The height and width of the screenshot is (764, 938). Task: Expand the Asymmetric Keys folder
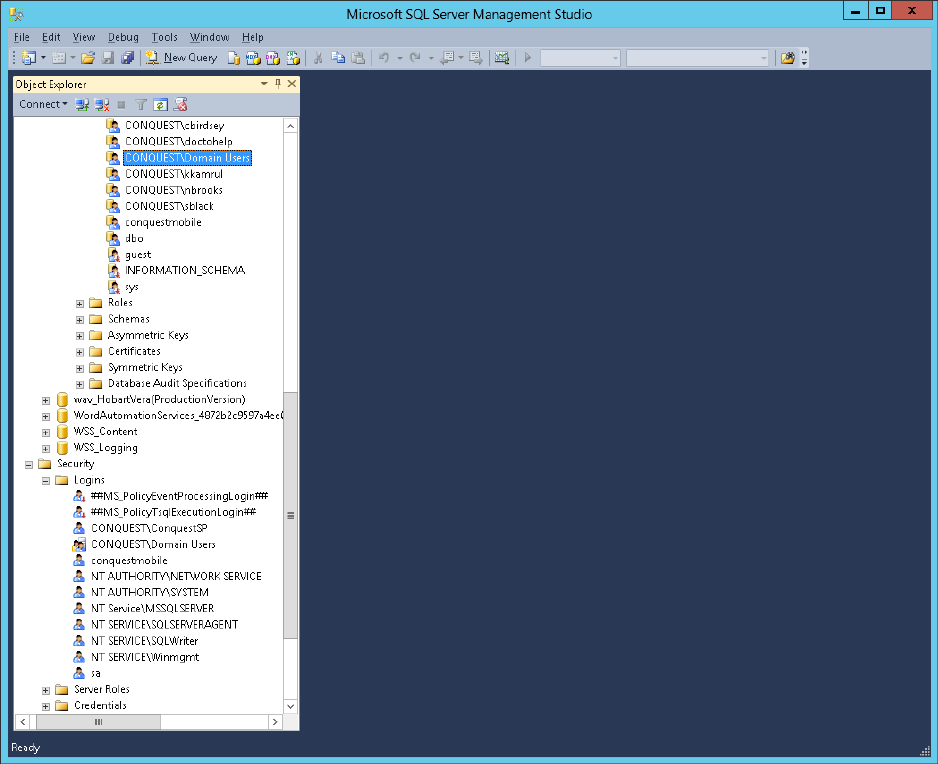(80, 336)
